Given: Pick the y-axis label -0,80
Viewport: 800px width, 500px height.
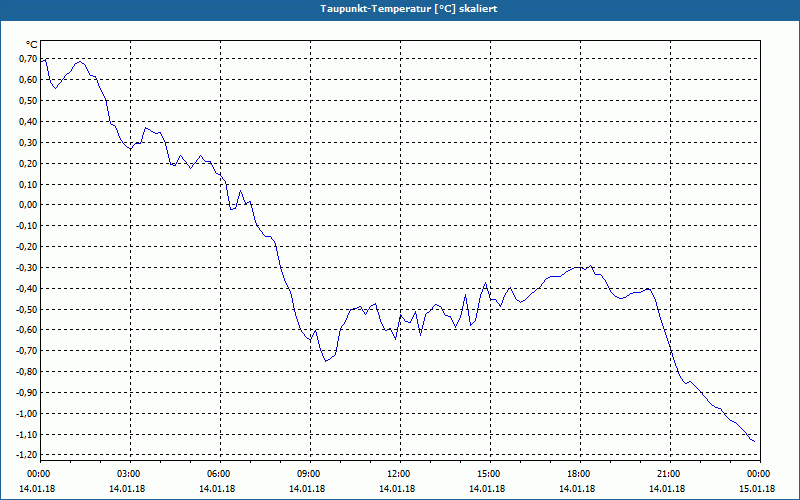Looking at the screenshot, I should click(x=27, y=371).
